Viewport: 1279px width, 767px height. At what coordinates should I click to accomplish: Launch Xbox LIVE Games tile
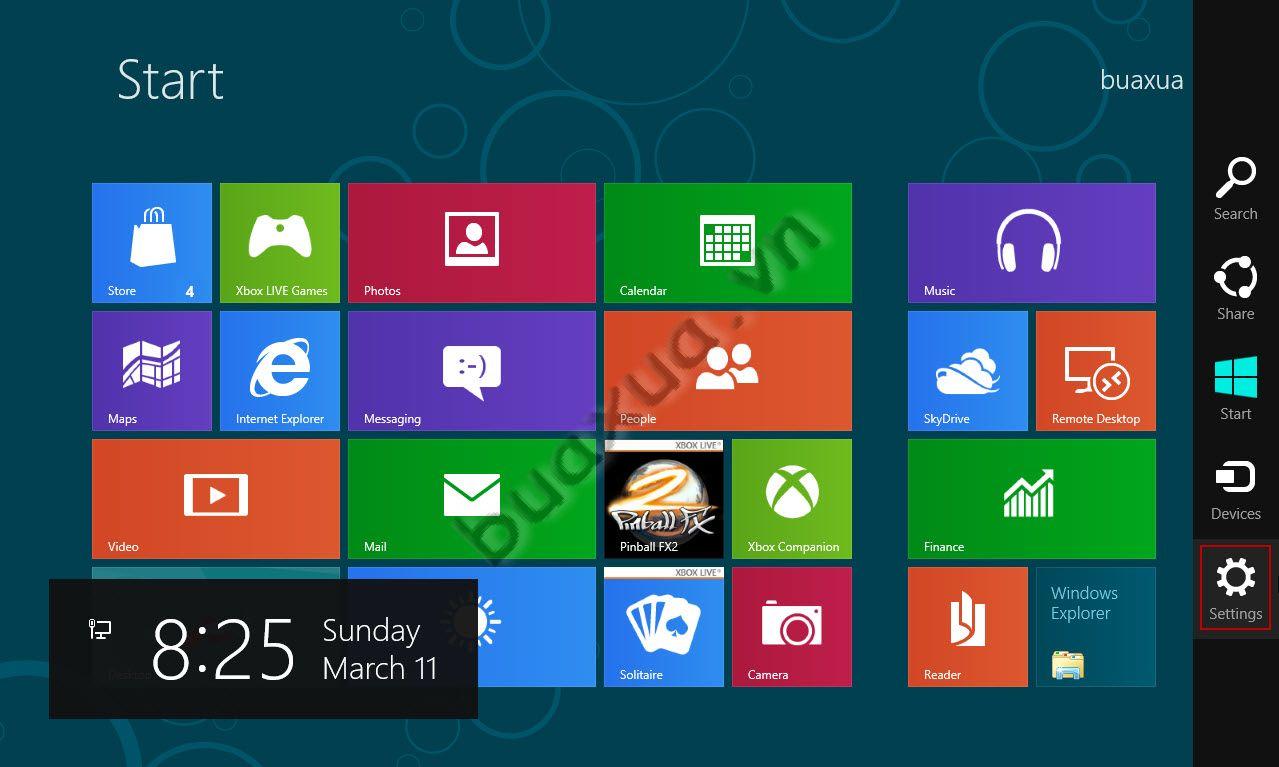[x=280, y=243]
